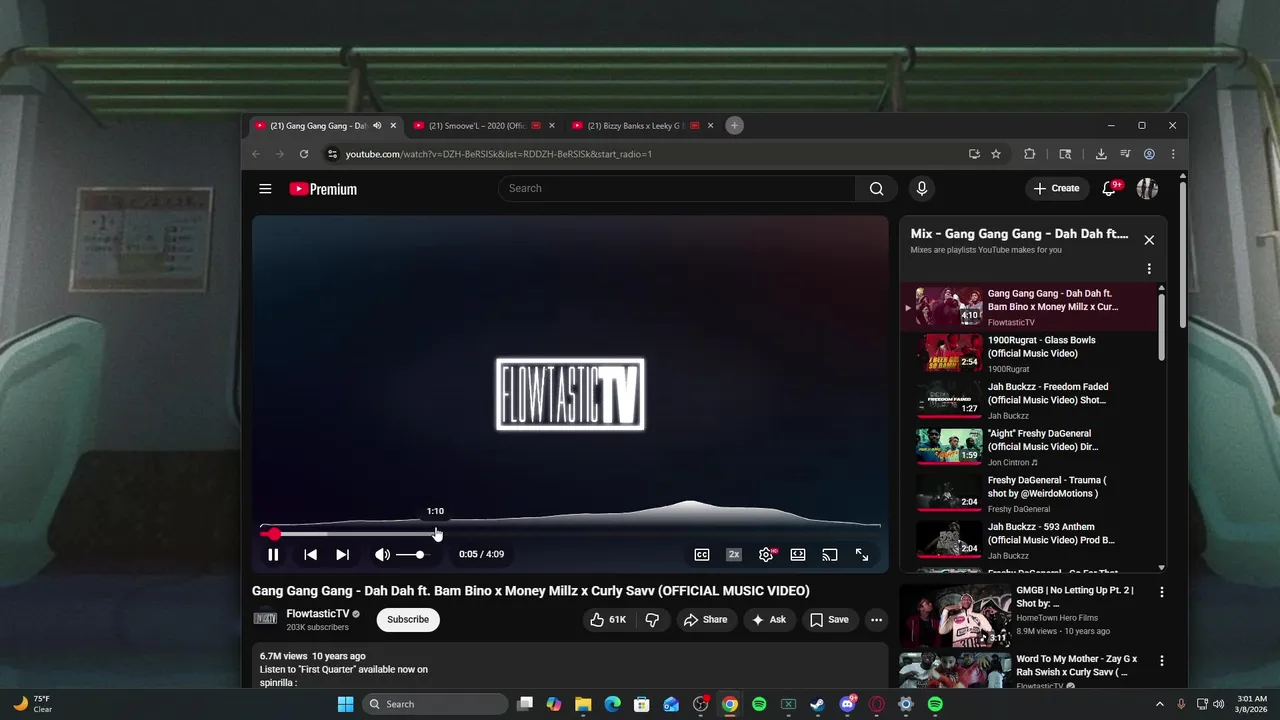Select current Gang Gang Gang Mix entry
This screenshot has width=1280, height=720.
(1027, 307)
